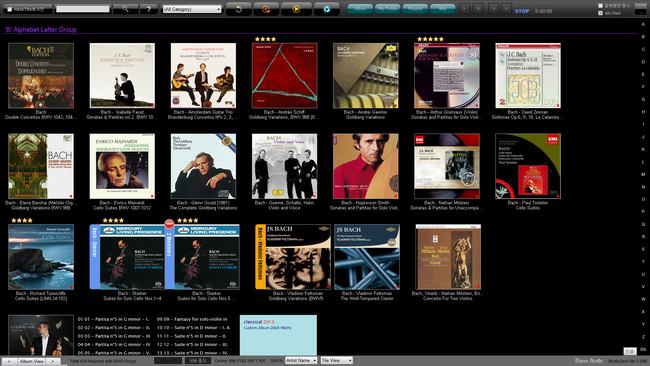Viewport: 650px width, 366px height.
Task: Jump to letter M in alphabet navigator
Action: tap(643, 174)
